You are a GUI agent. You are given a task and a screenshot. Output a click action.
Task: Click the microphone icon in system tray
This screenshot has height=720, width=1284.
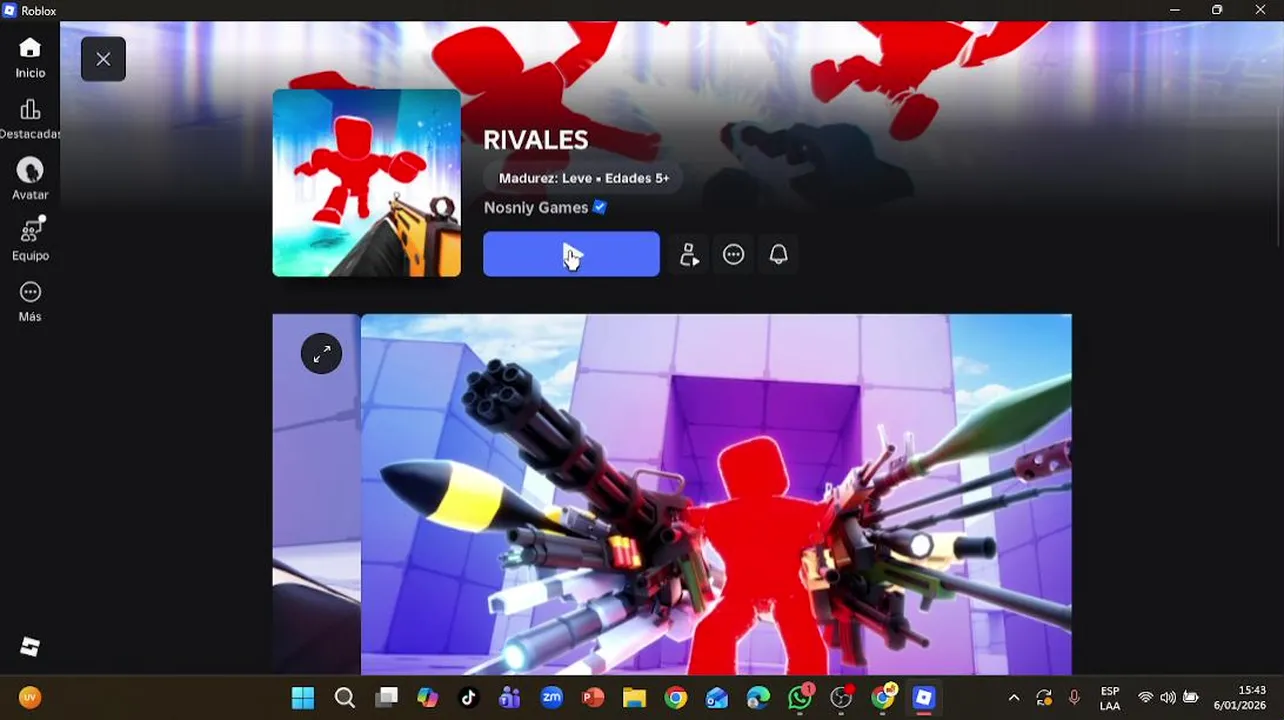(1074, 698)
